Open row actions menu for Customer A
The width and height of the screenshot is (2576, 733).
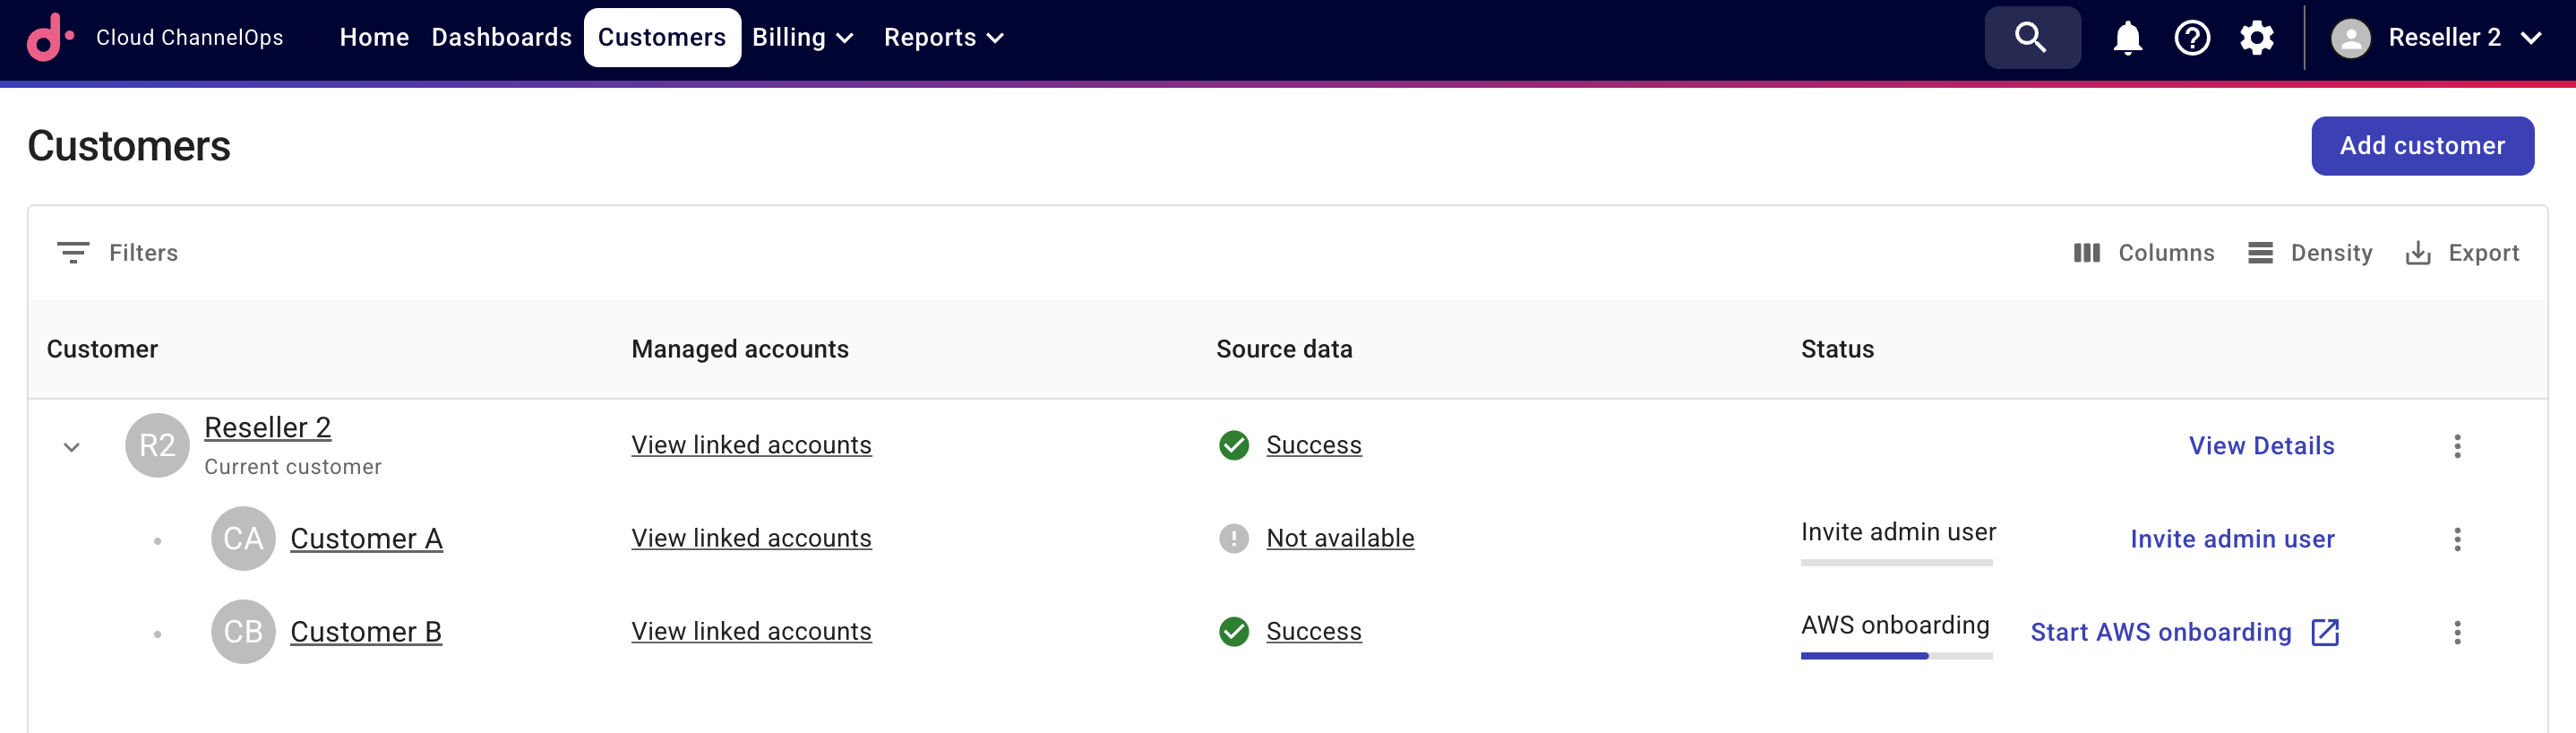(x=2457, y=539)
